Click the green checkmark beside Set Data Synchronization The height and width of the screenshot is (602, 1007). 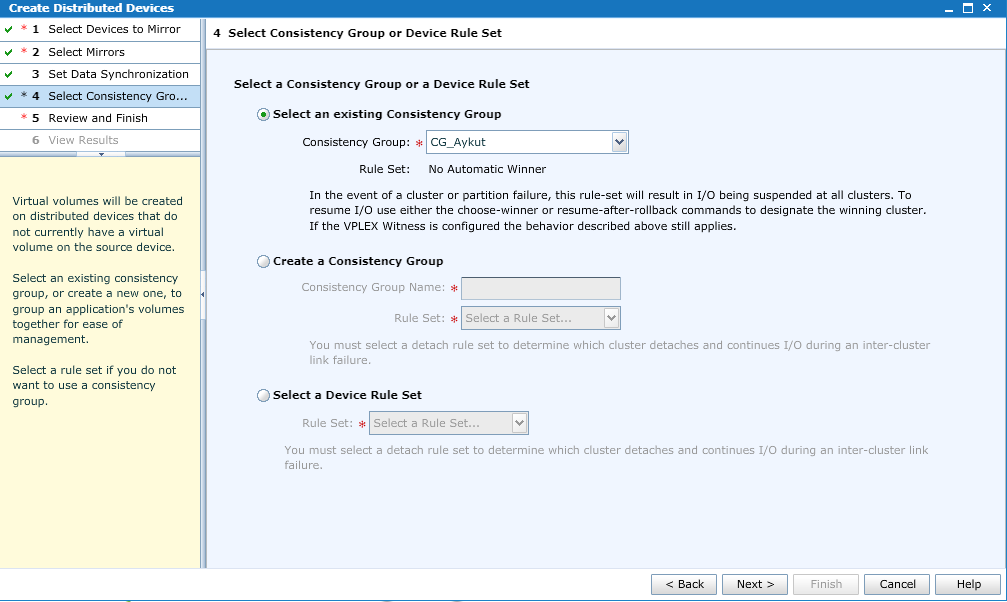[8, 75]
